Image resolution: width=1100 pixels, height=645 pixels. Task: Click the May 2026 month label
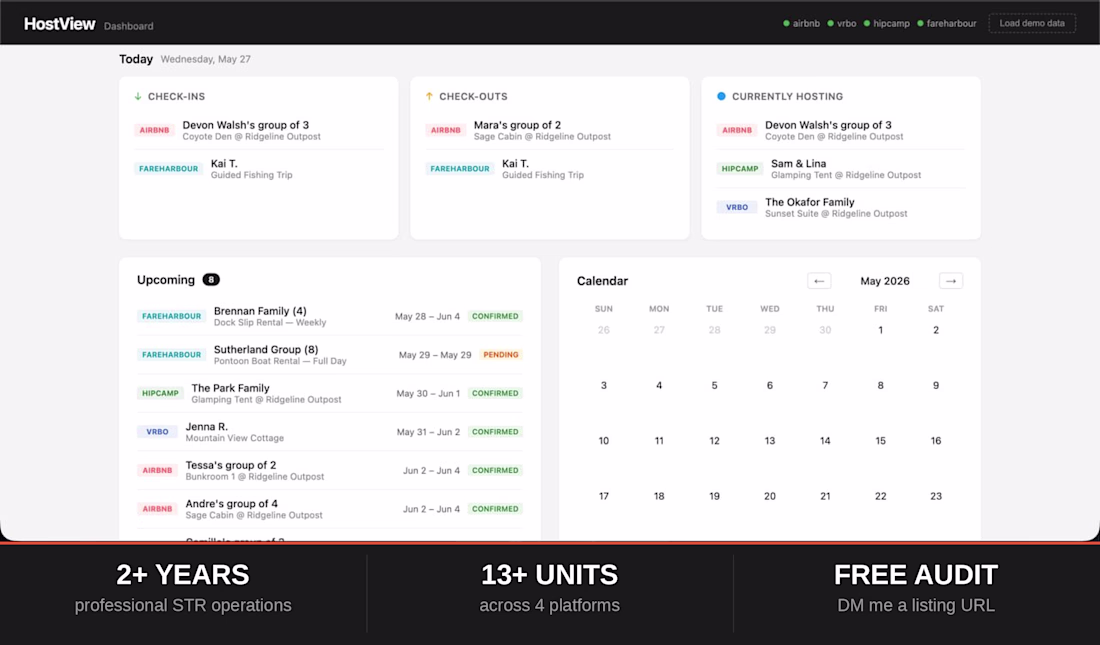[885, 281]
